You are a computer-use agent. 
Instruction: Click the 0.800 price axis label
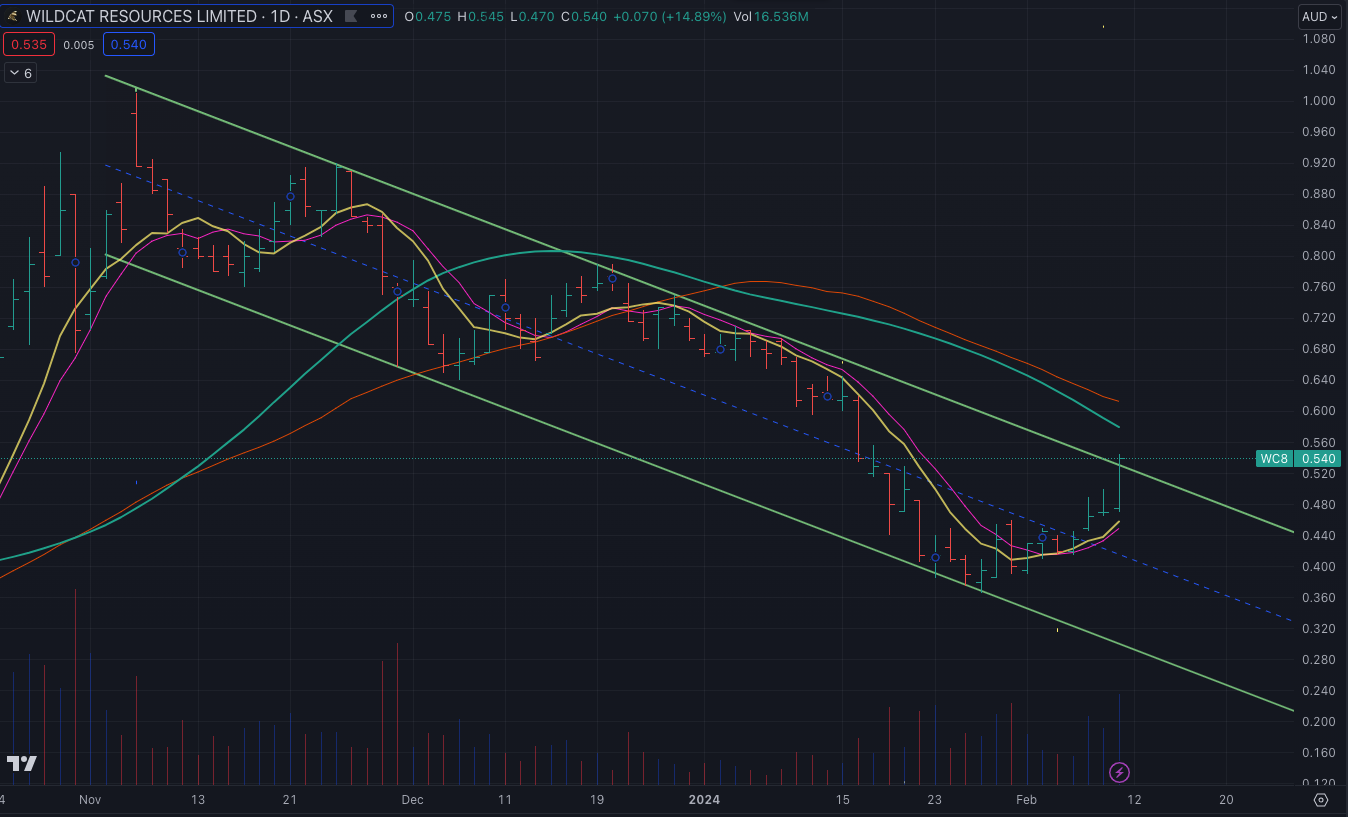click(x=1319, y=256)
